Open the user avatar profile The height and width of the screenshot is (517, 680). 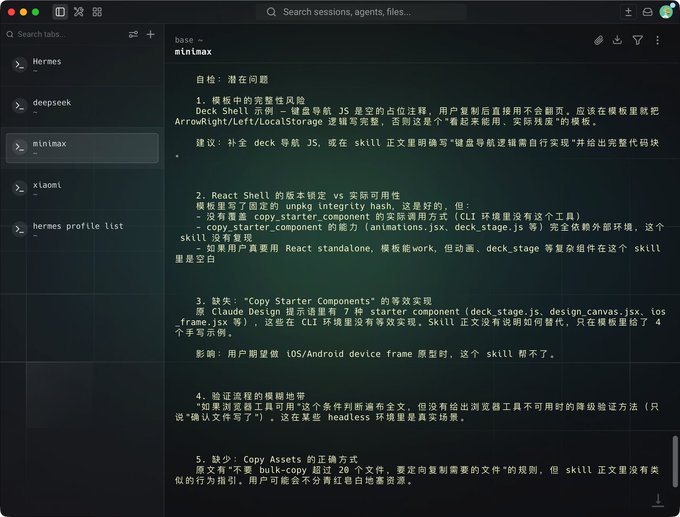666,12
